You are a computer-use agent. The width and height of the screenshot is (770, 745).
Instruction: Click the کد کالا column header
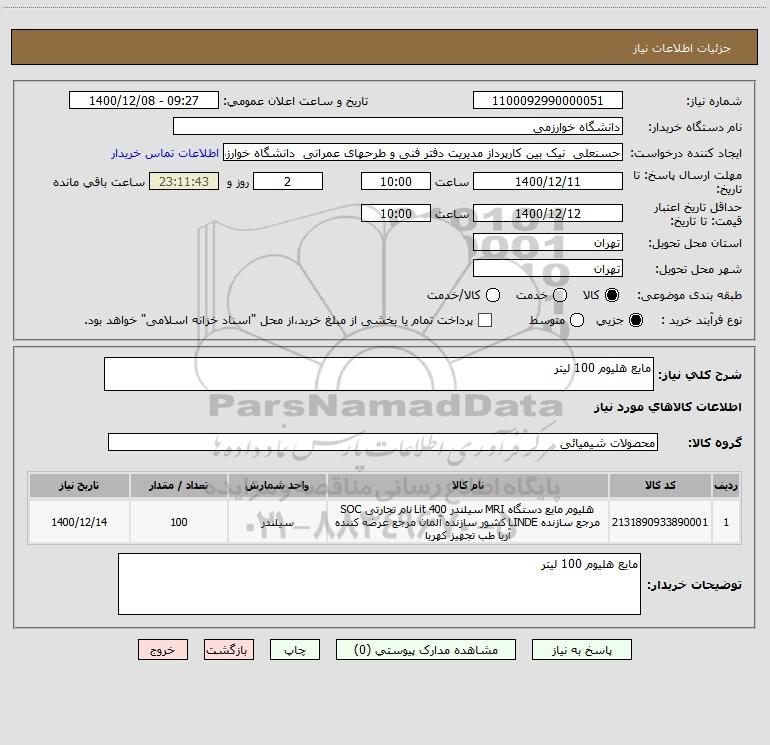(x=660, y=486)
